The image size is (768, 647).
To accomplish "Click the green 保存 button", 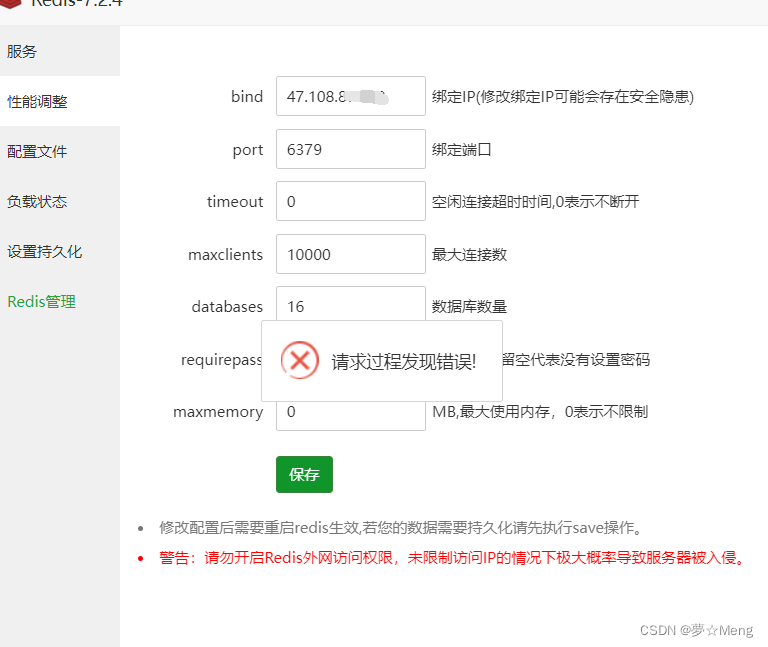I will pos(304,474).
